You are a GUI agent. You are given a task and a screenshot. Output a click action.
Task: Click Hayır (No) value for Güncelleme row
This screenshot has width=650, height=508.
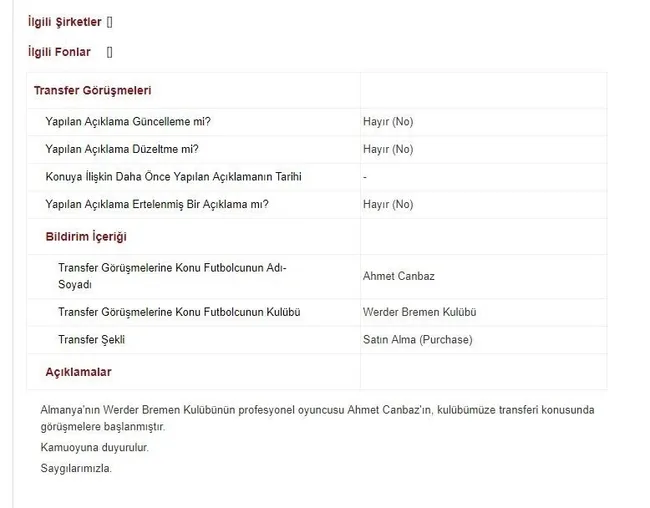pos(388,122)
